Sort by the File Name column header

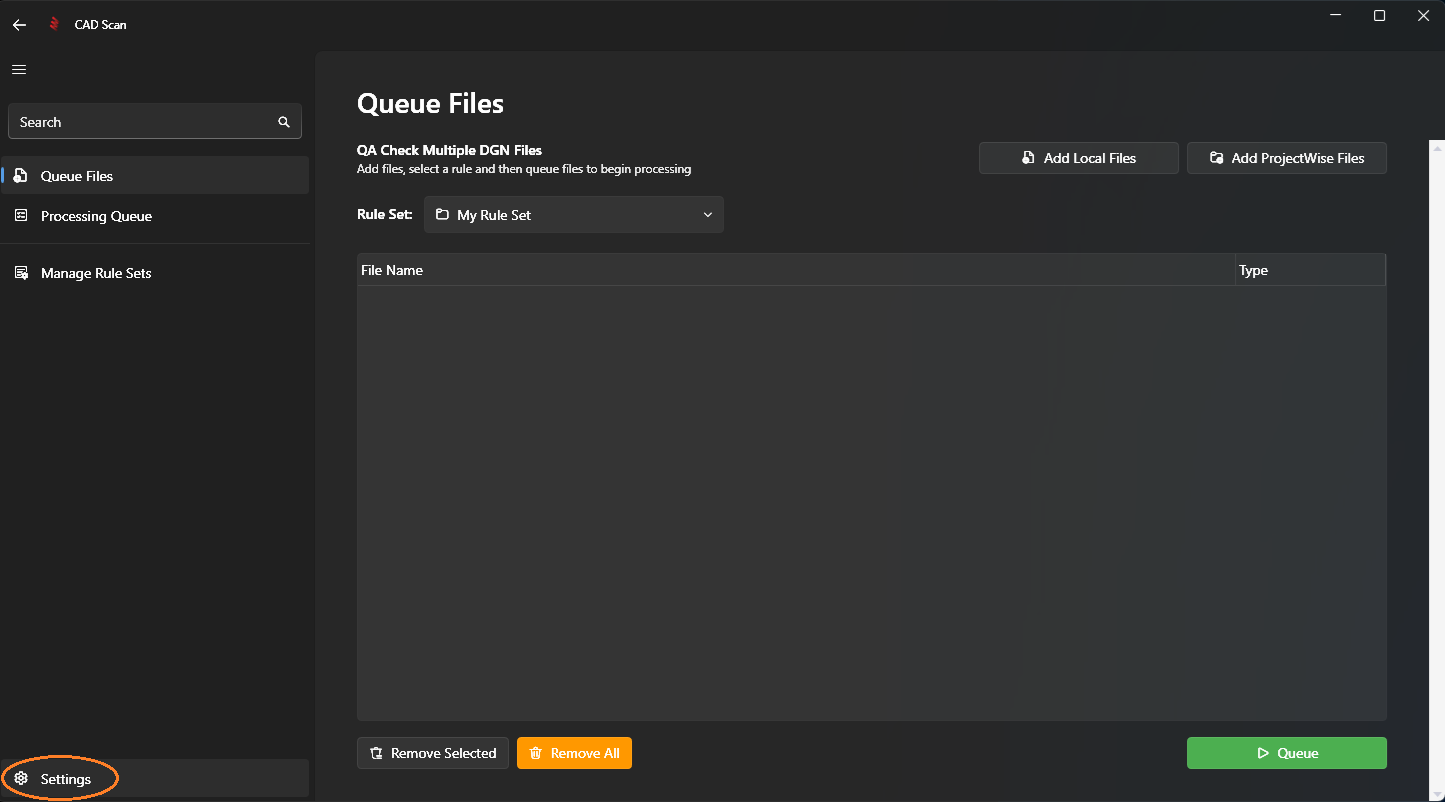392,270
